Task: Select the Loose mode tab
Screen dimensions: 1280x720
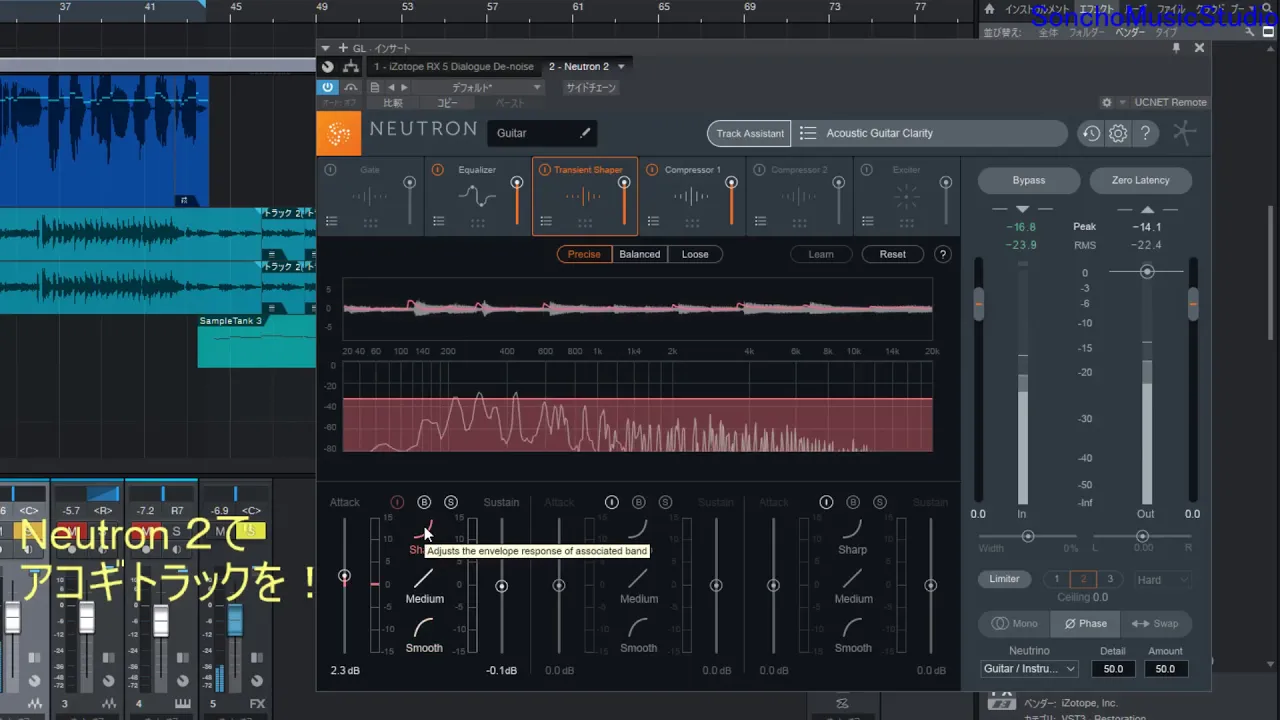Action: 695,254
